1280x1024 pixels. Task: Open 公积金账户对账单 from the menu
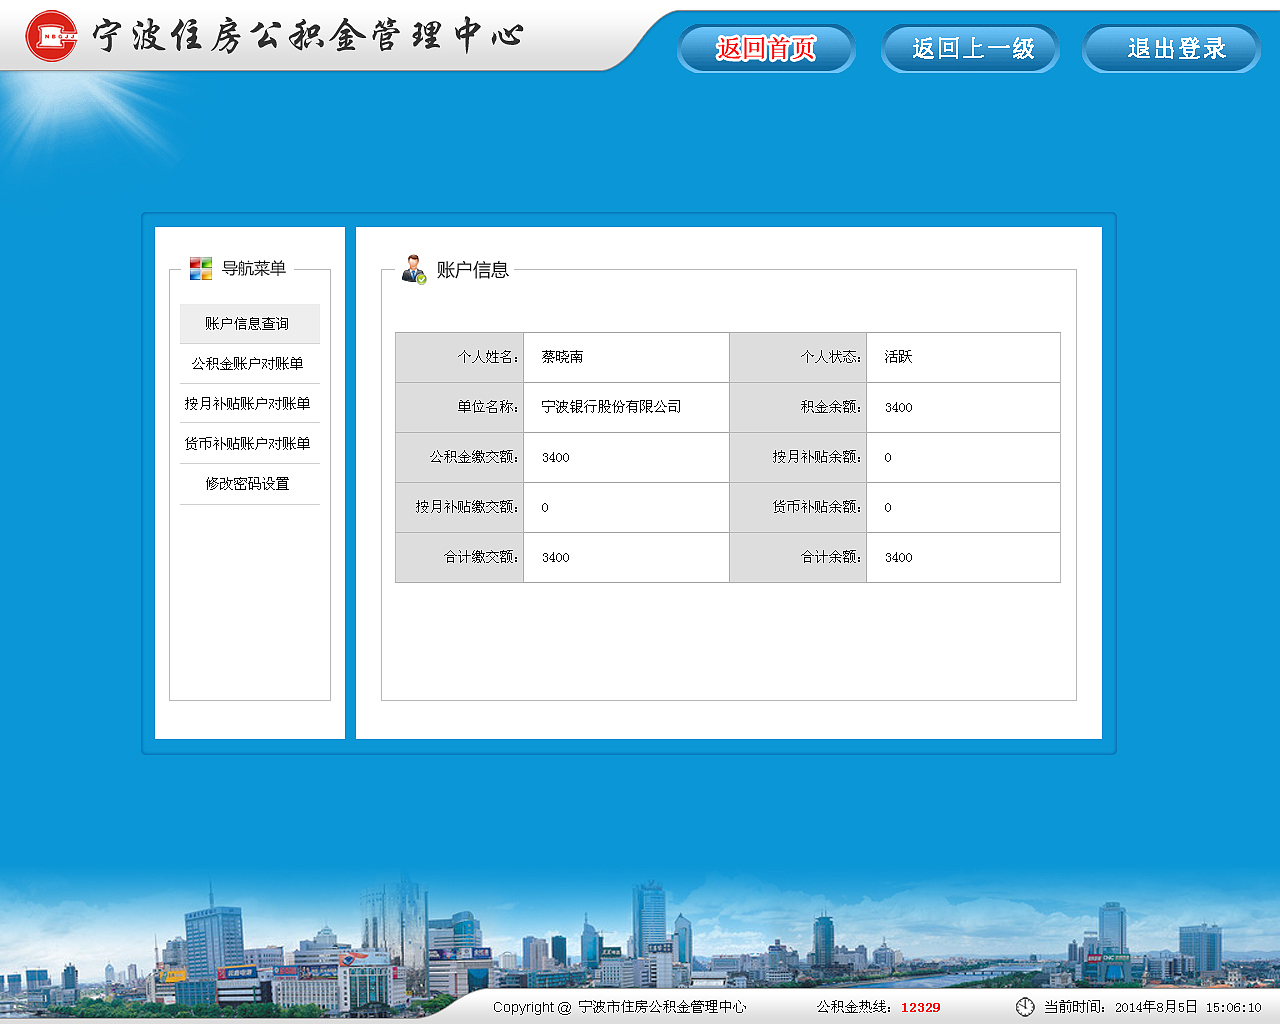[249, 363]
